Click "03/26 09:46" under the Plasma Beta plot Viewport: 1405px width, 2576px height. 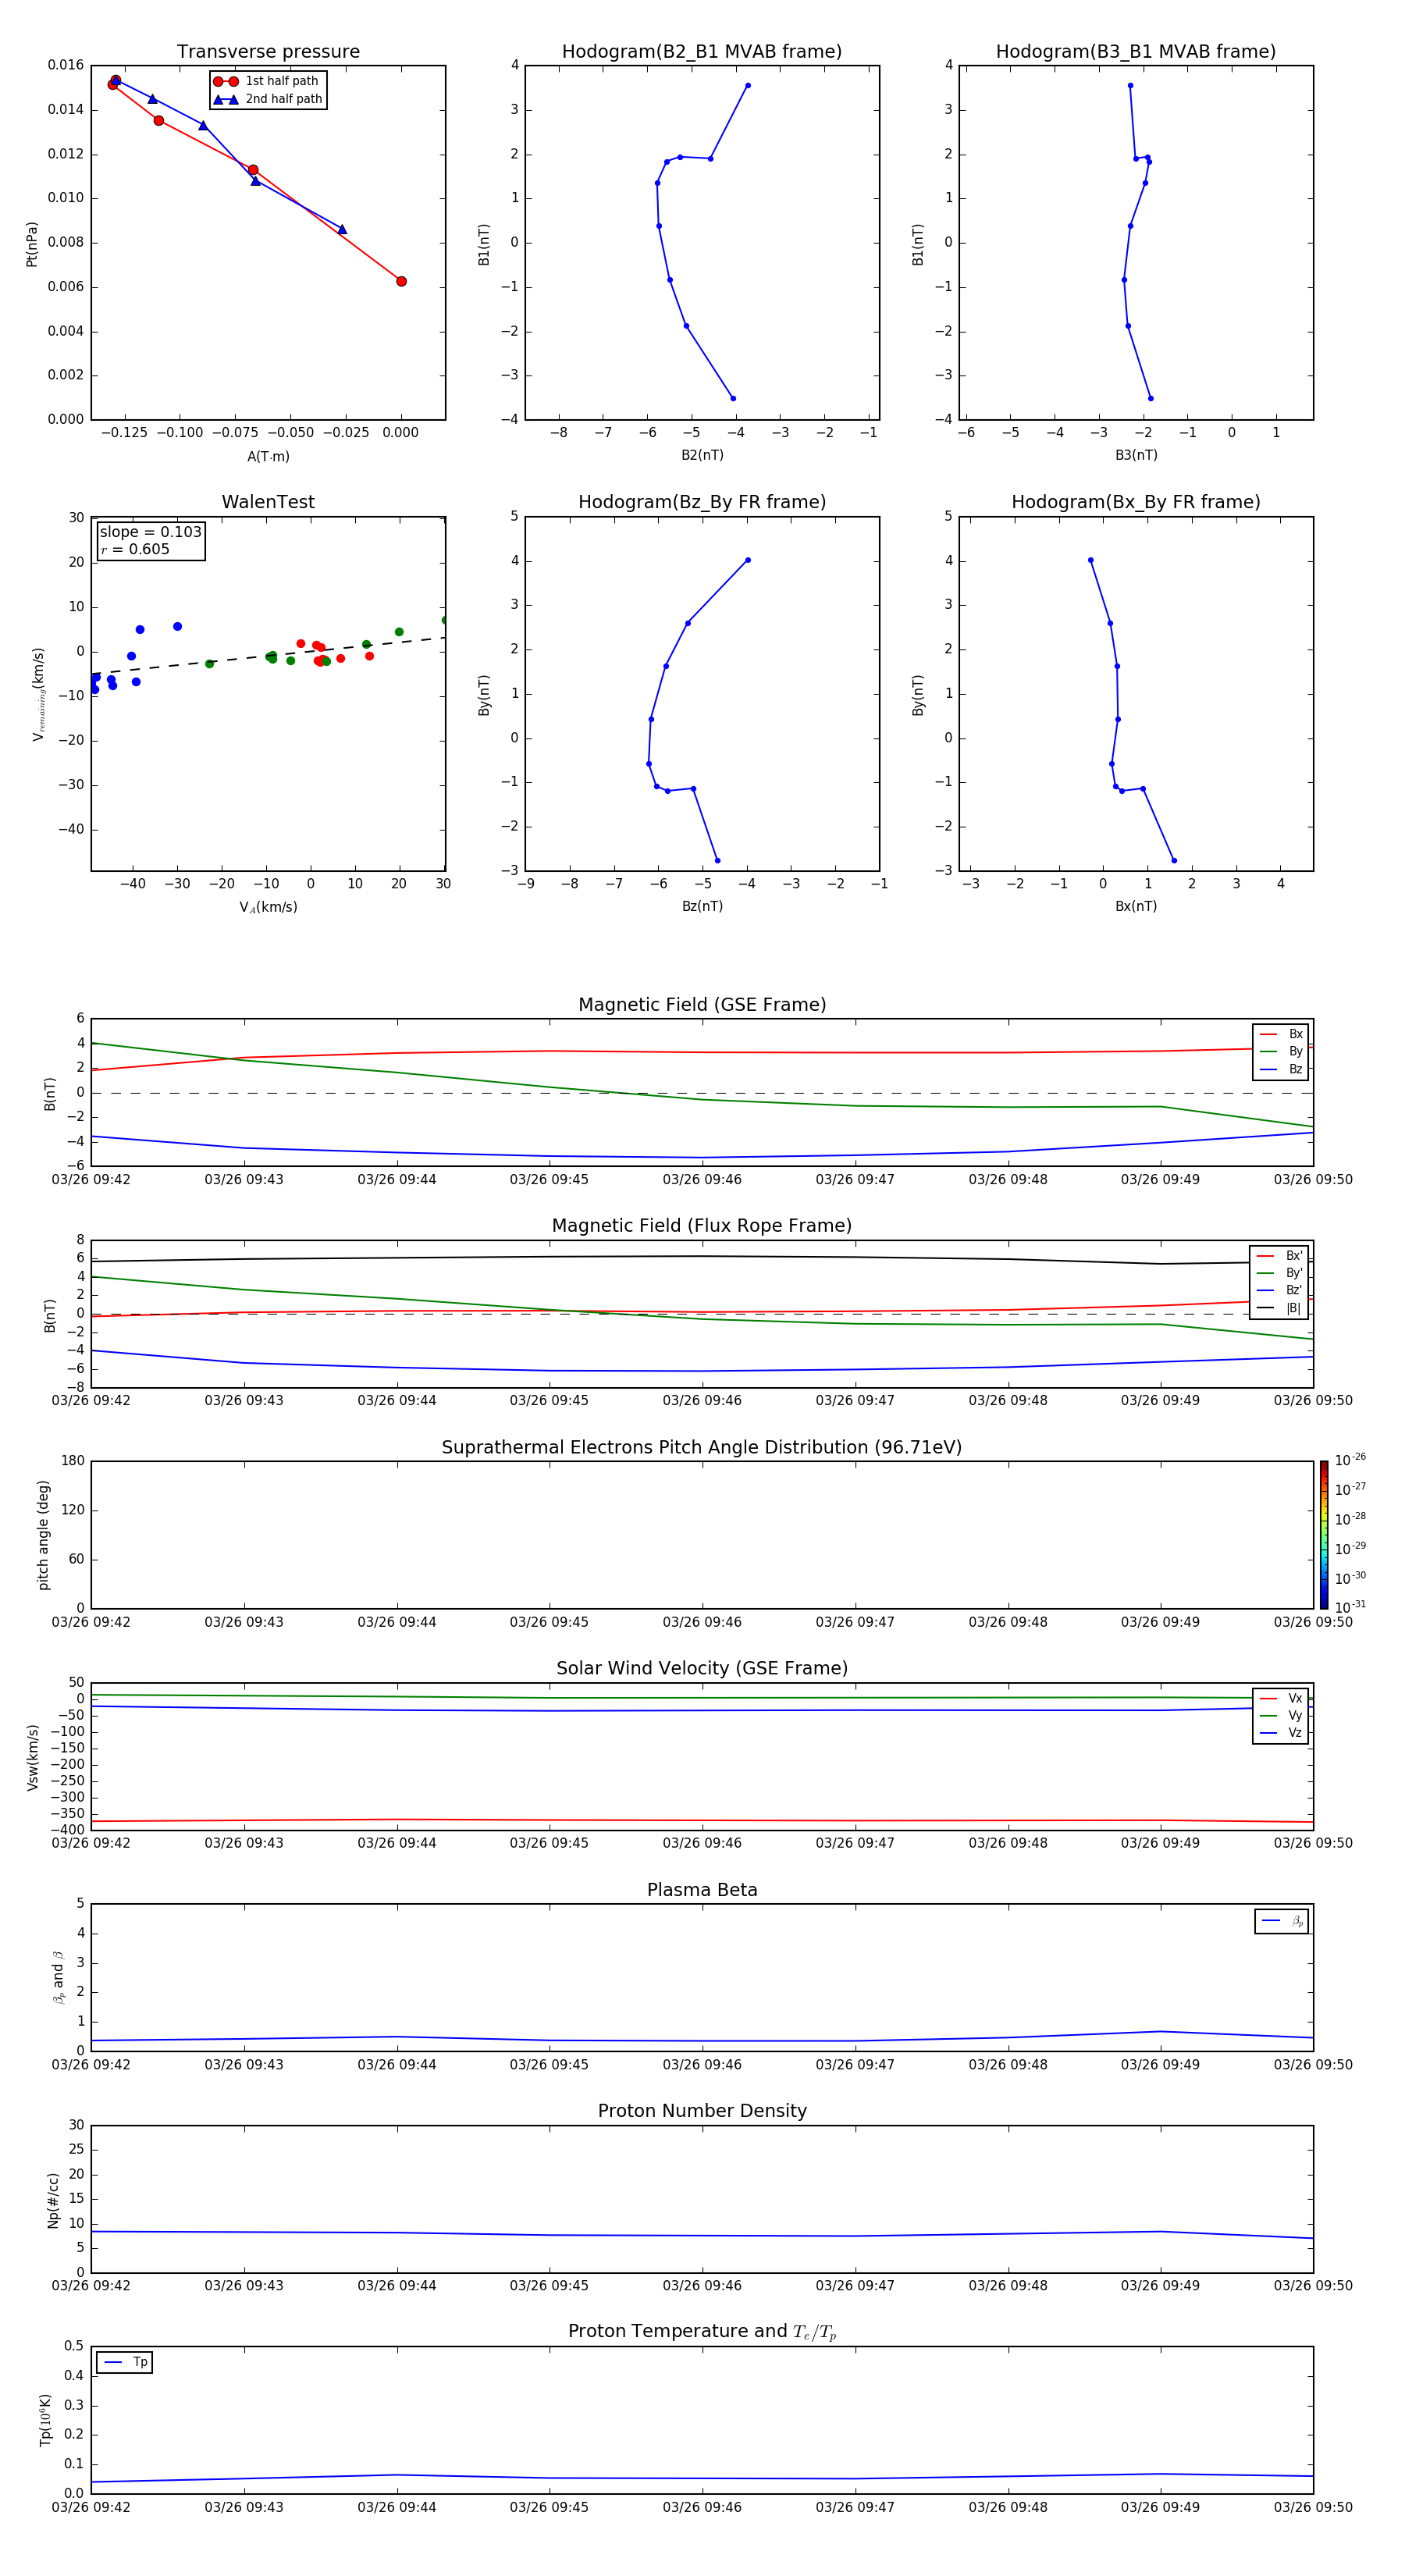tap(702, 2065)
